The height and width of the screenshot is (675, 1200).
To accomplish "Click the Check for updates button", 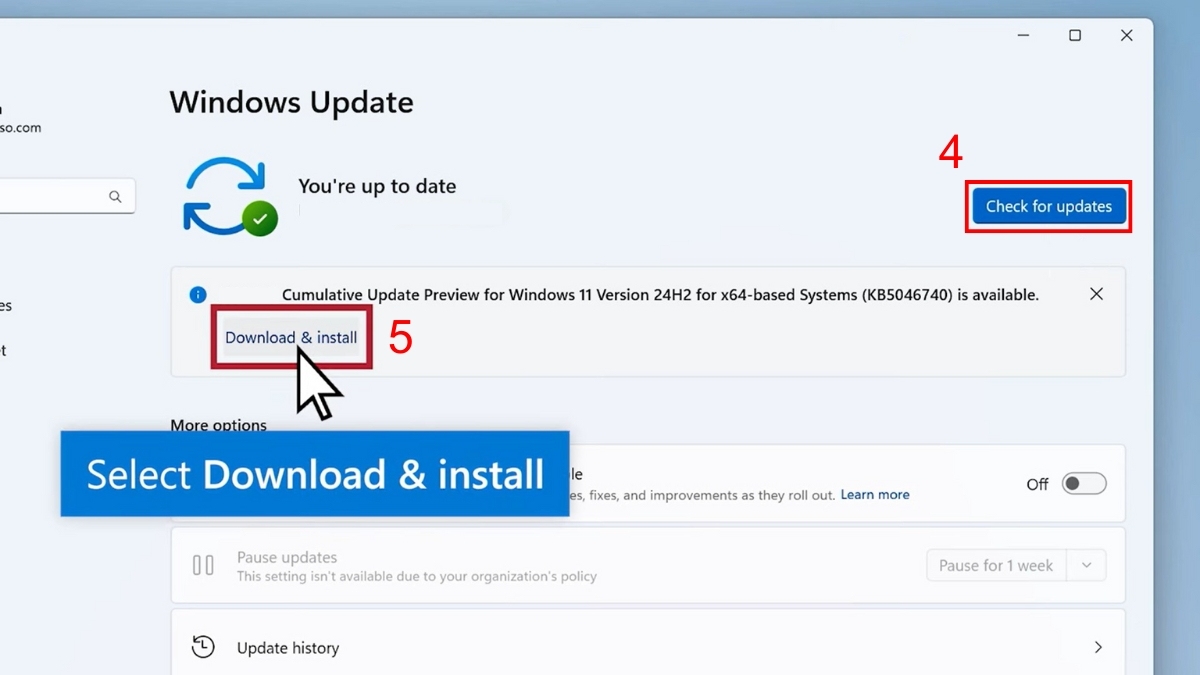I will [1049, 207].
